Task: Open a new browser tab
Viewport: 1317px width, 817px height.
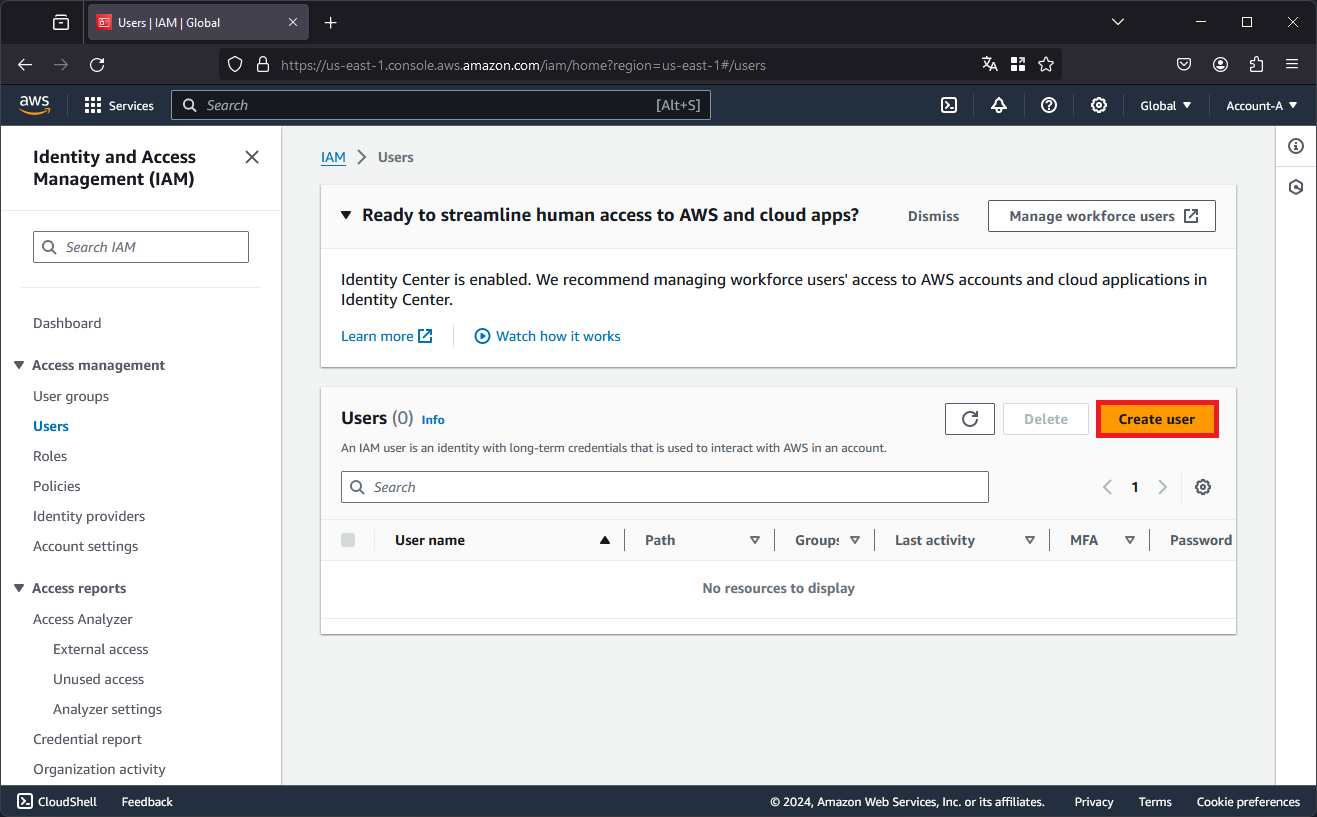Action: (331, 22)
